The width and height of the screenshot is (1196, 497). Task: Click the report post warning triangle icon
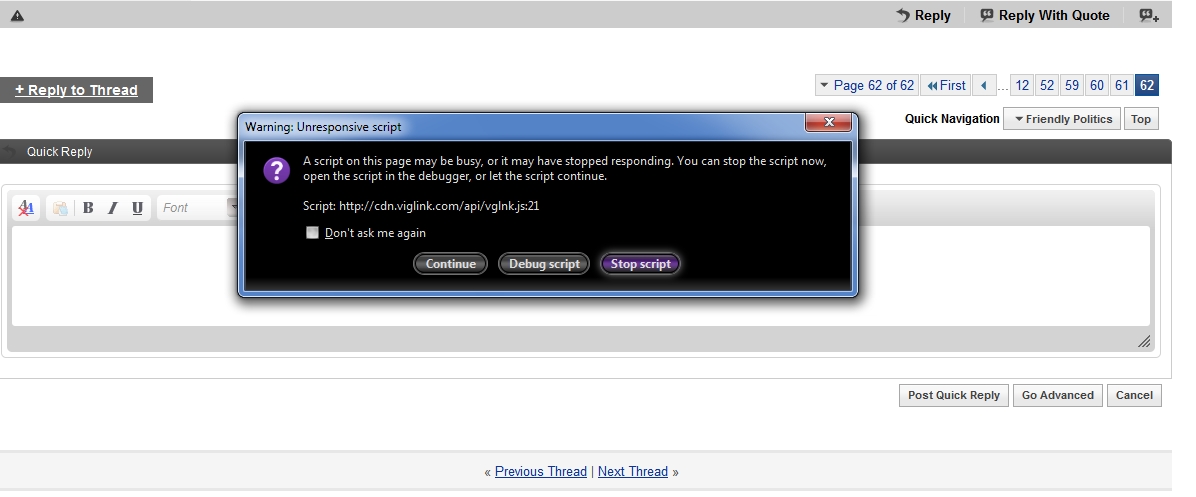[x=17, y=16]
